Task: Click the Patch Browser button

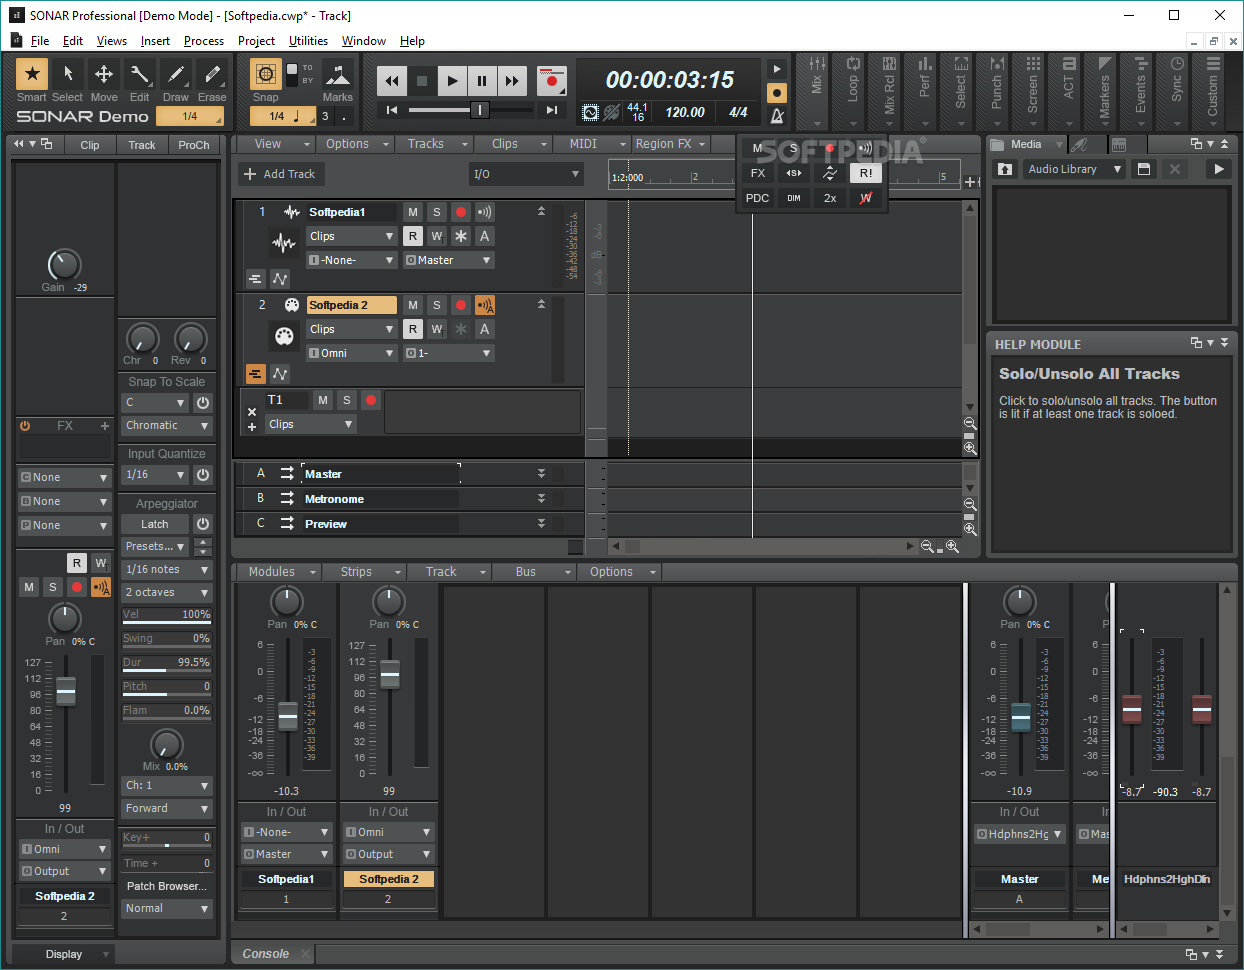Action: click(x=167, y=886)
